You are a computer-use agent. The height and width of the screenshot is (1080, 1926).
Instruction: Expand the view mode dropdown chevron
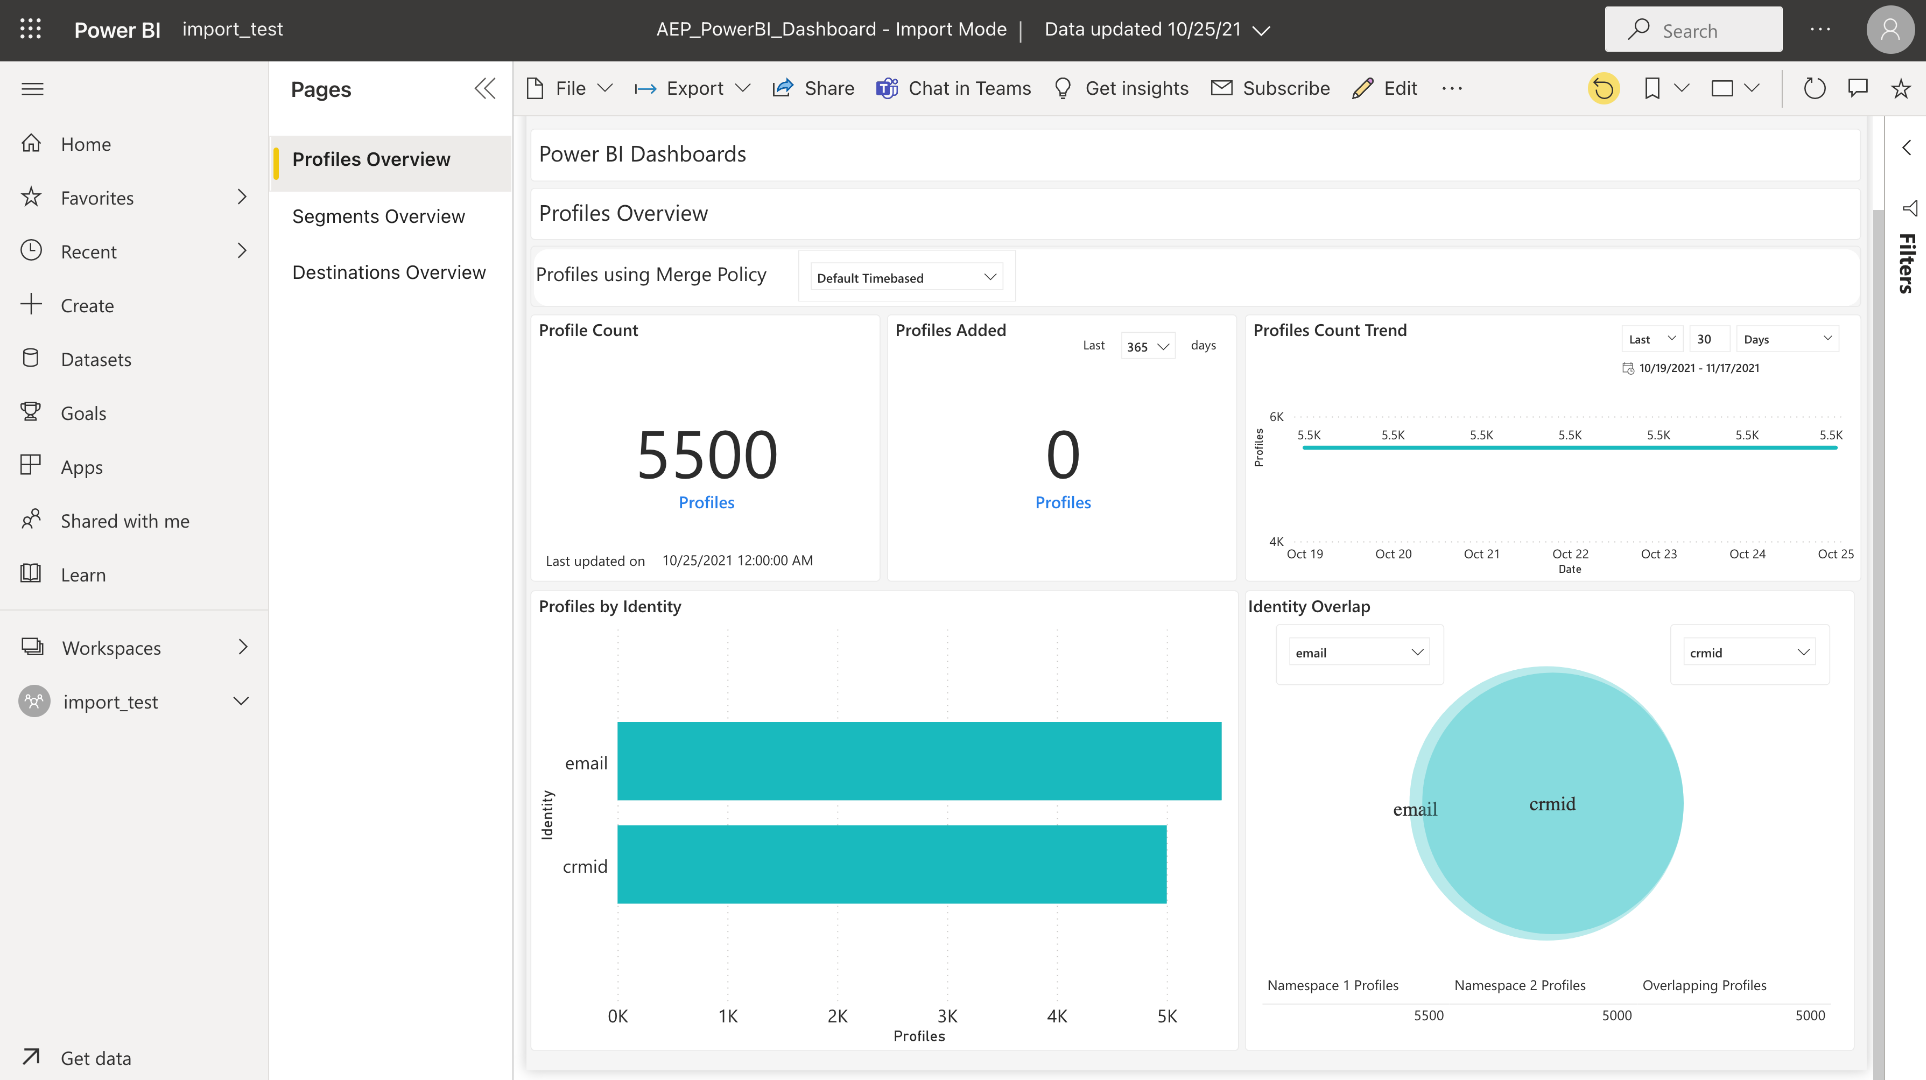(x=1752, y=89)
